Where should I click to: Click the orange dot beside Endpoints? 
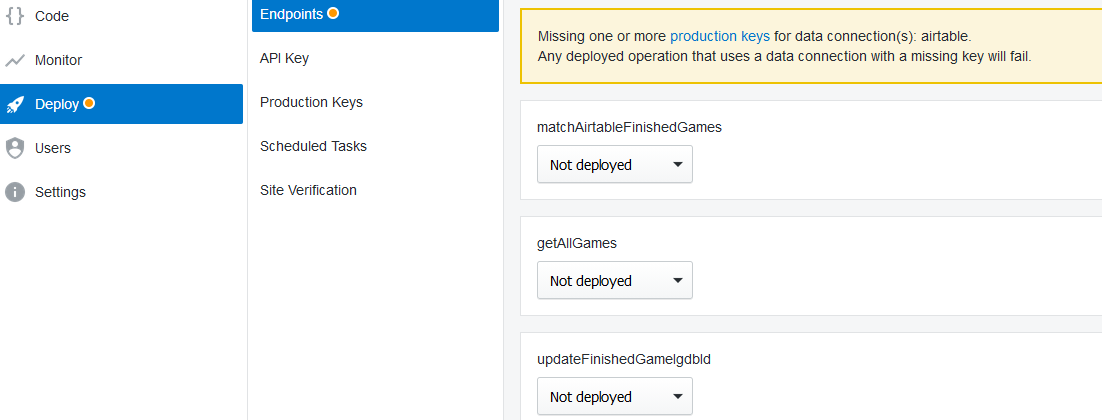click(x=333, y=13)
